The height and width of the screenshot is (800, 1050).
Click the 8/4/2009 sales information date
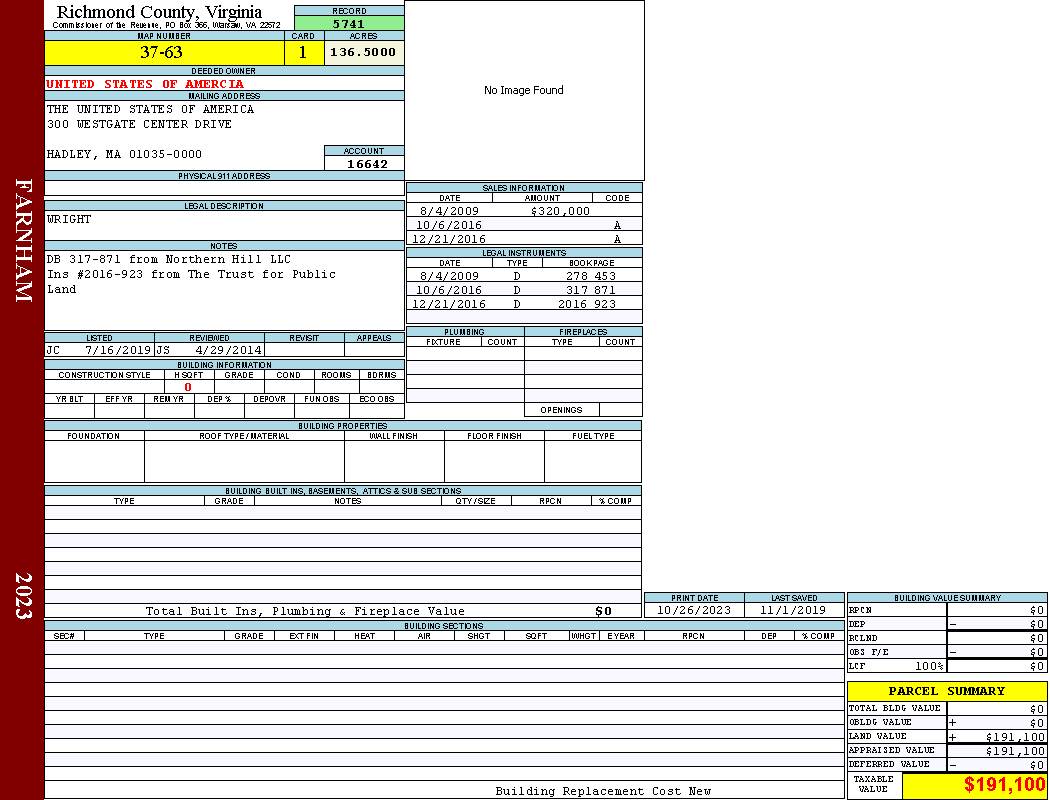coord(449,212)
